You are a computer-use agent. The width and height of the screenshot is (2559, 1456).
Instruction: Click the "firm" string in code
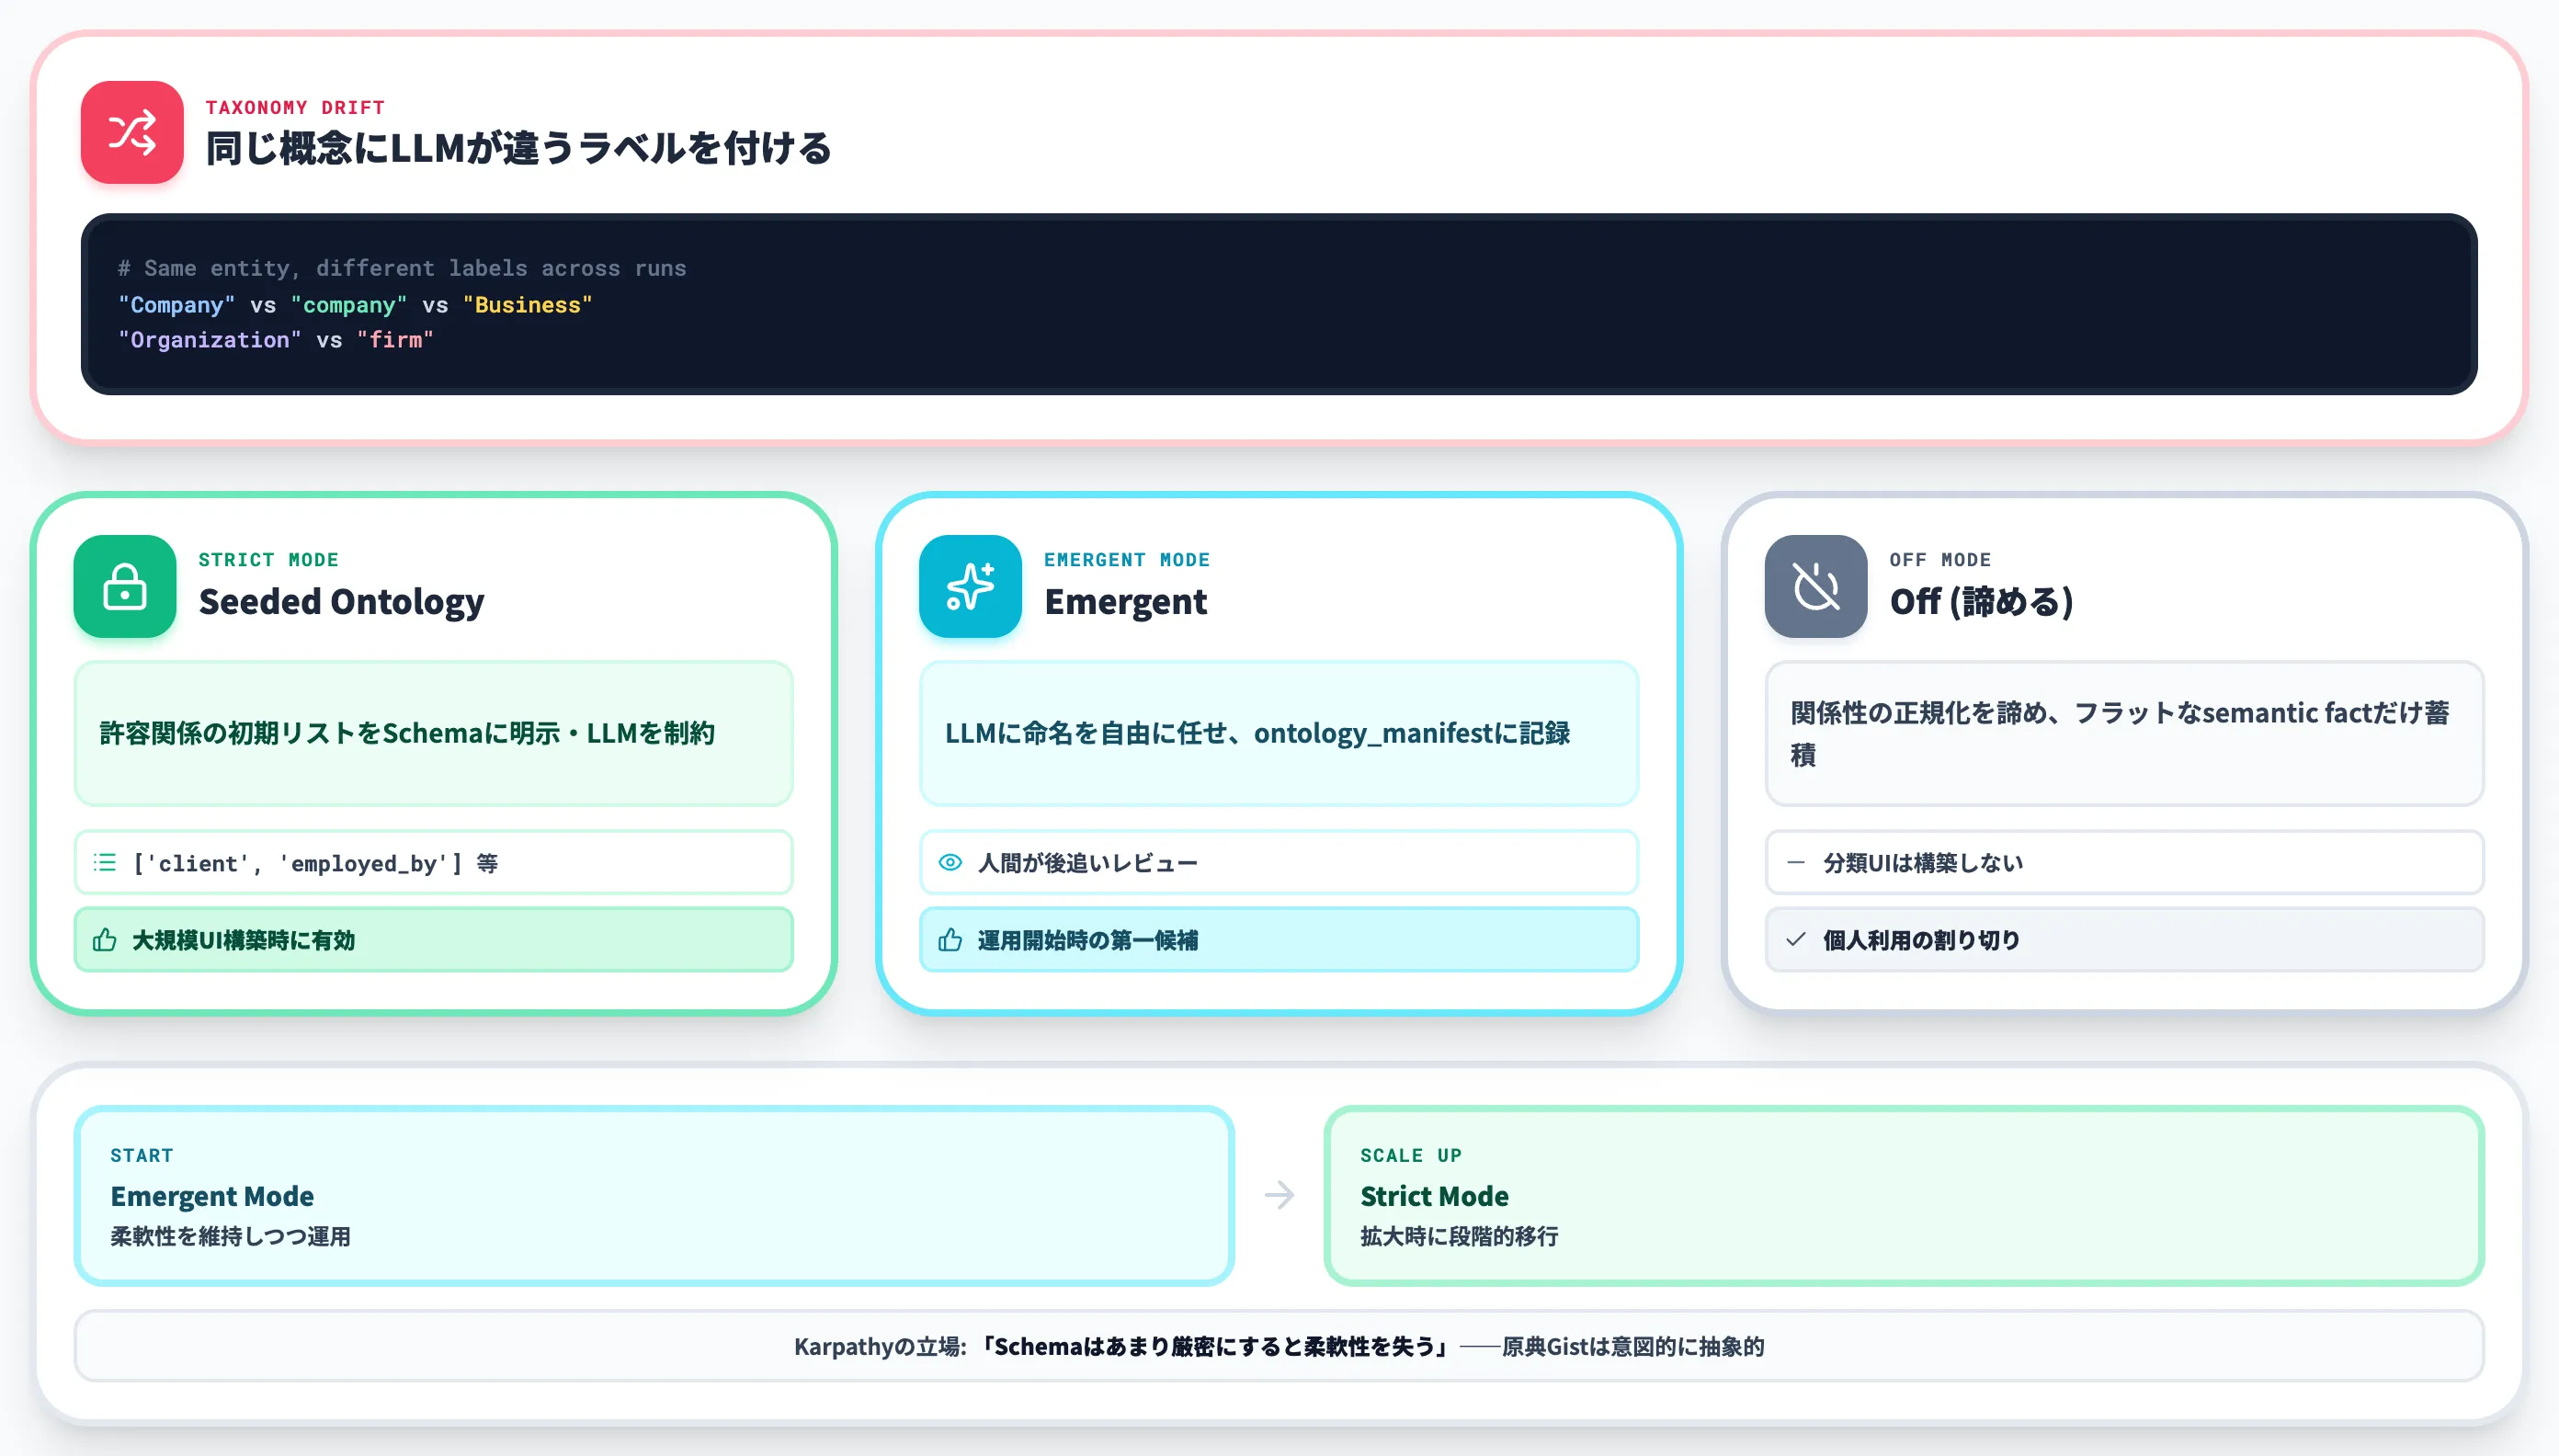tap(395, 340)
